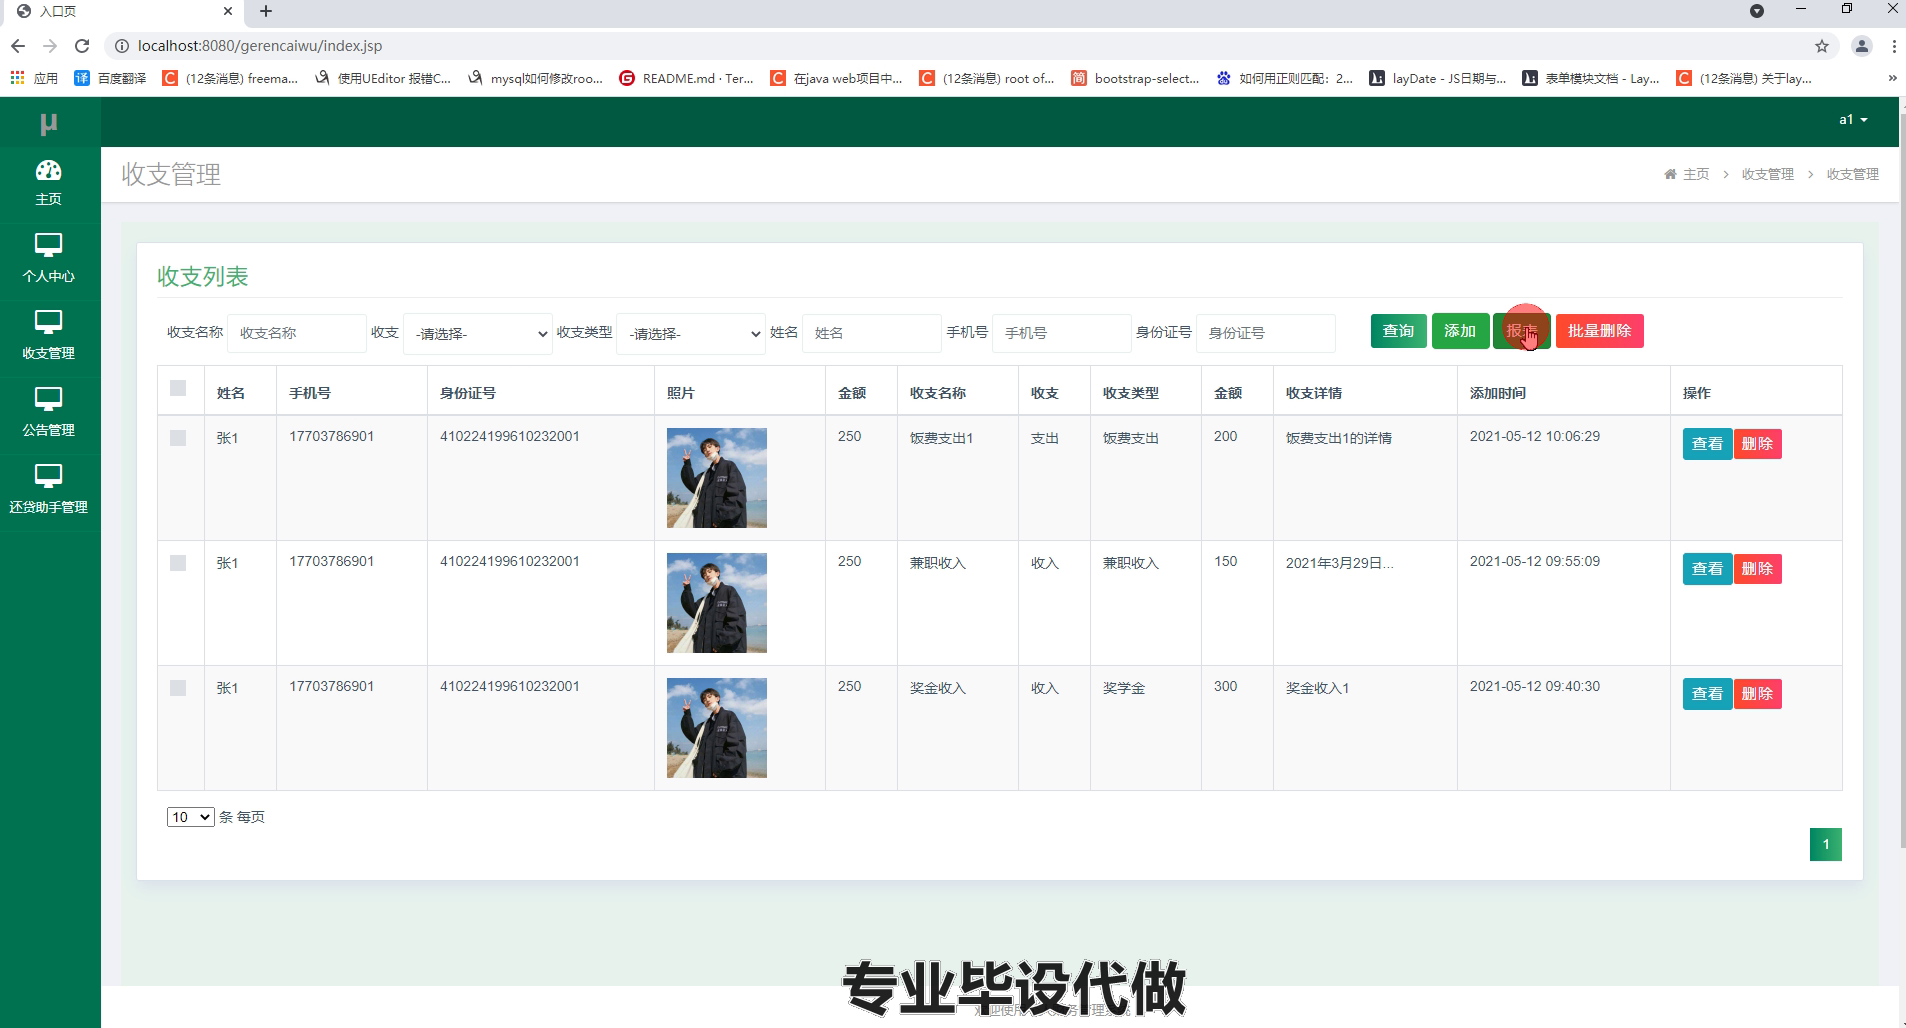Reload the page with refresh icon
1906x1028 pixels.
(82, 46)
